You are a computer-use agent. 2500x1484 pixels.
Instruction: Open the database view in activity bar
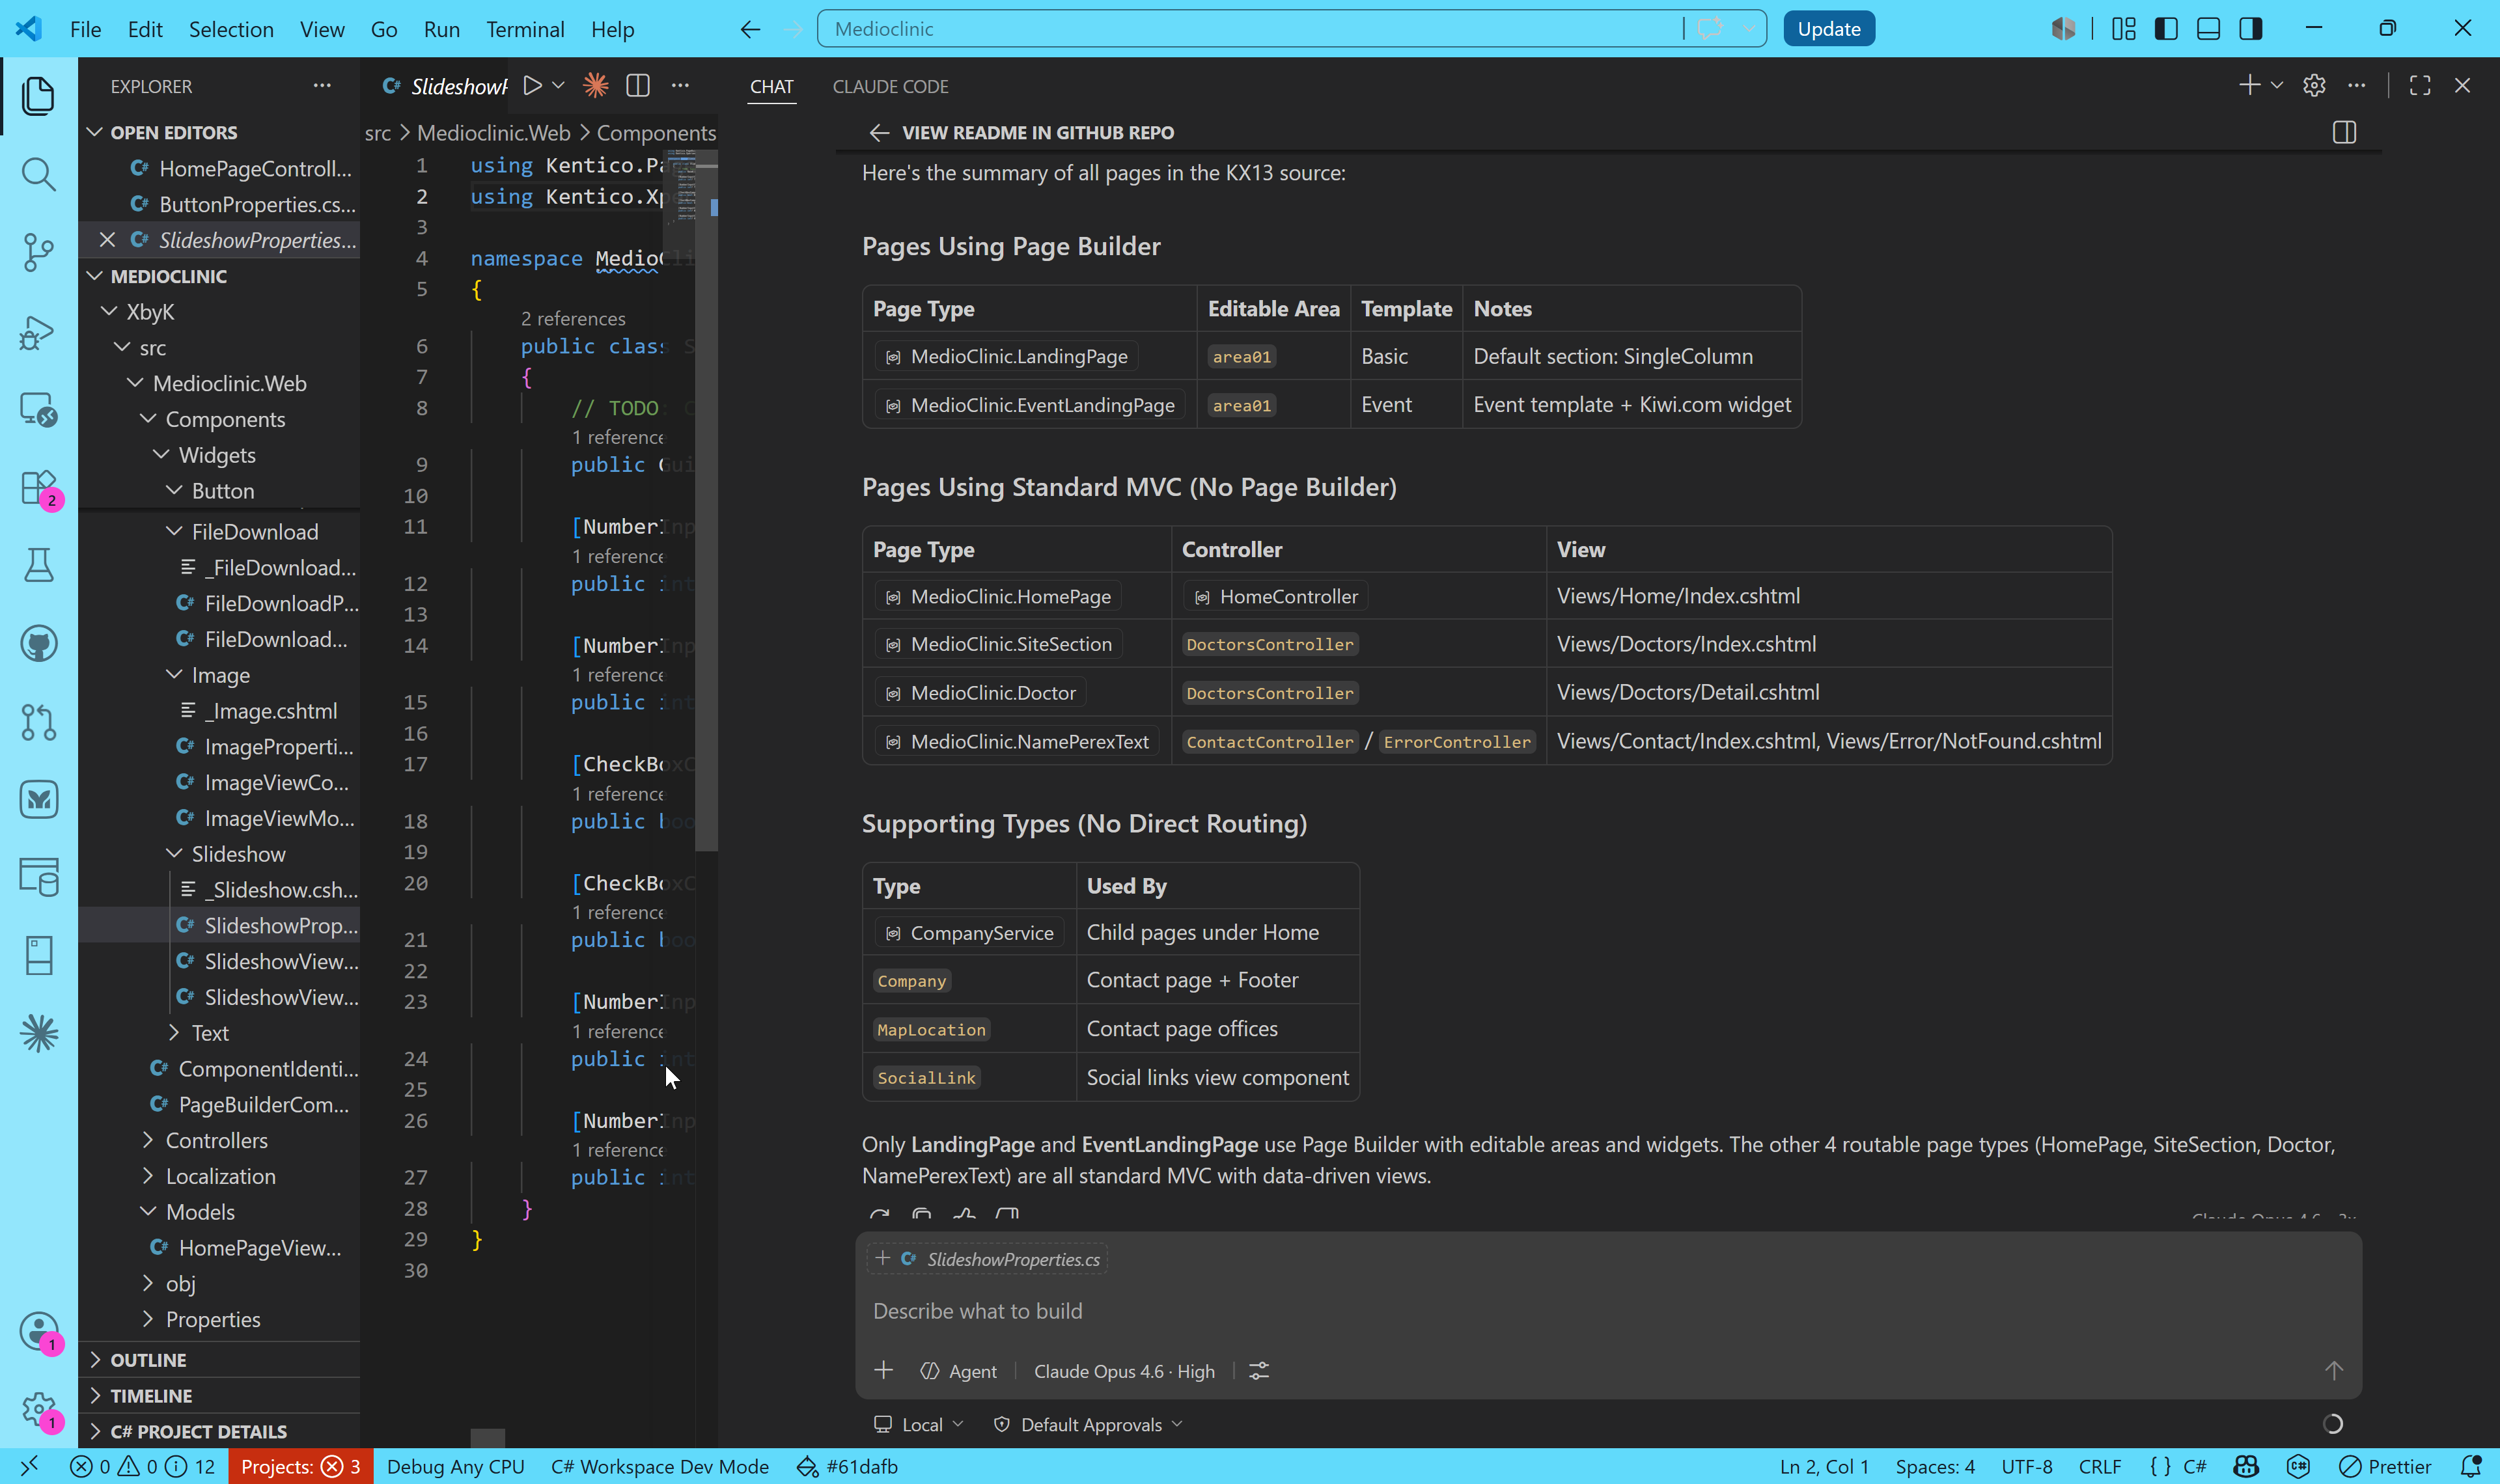[x=38, y=877]
